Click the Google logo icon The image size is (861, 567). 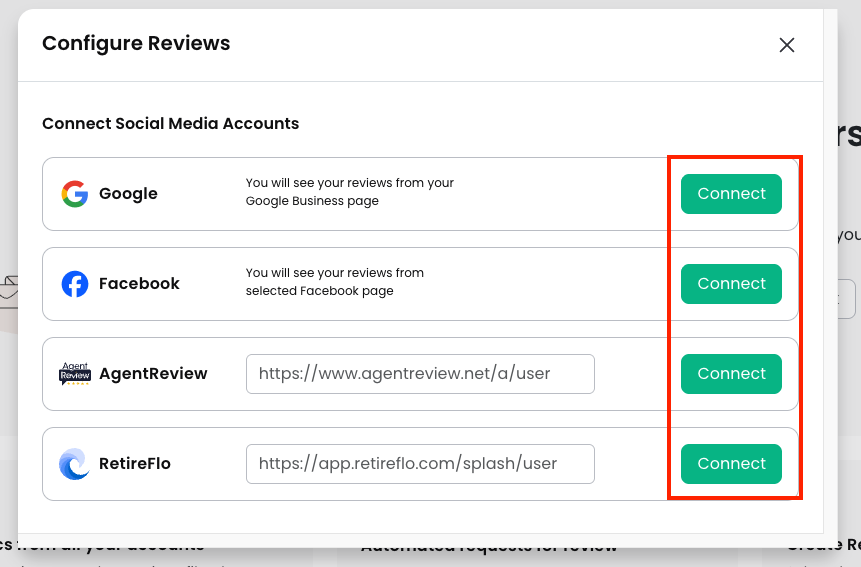tap(75, 194)
